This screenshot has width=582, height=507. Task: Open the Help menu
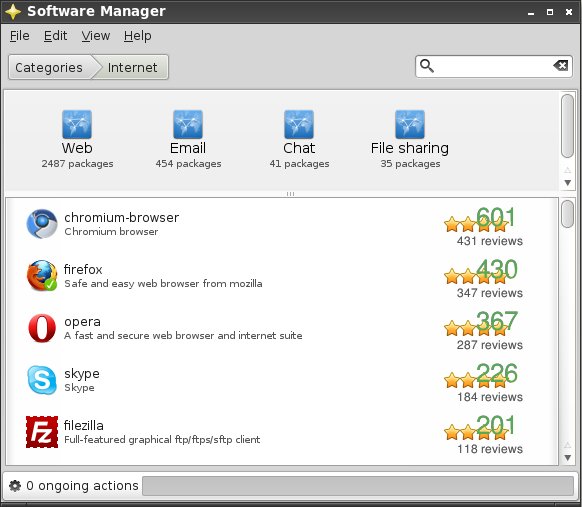(137, 36)
